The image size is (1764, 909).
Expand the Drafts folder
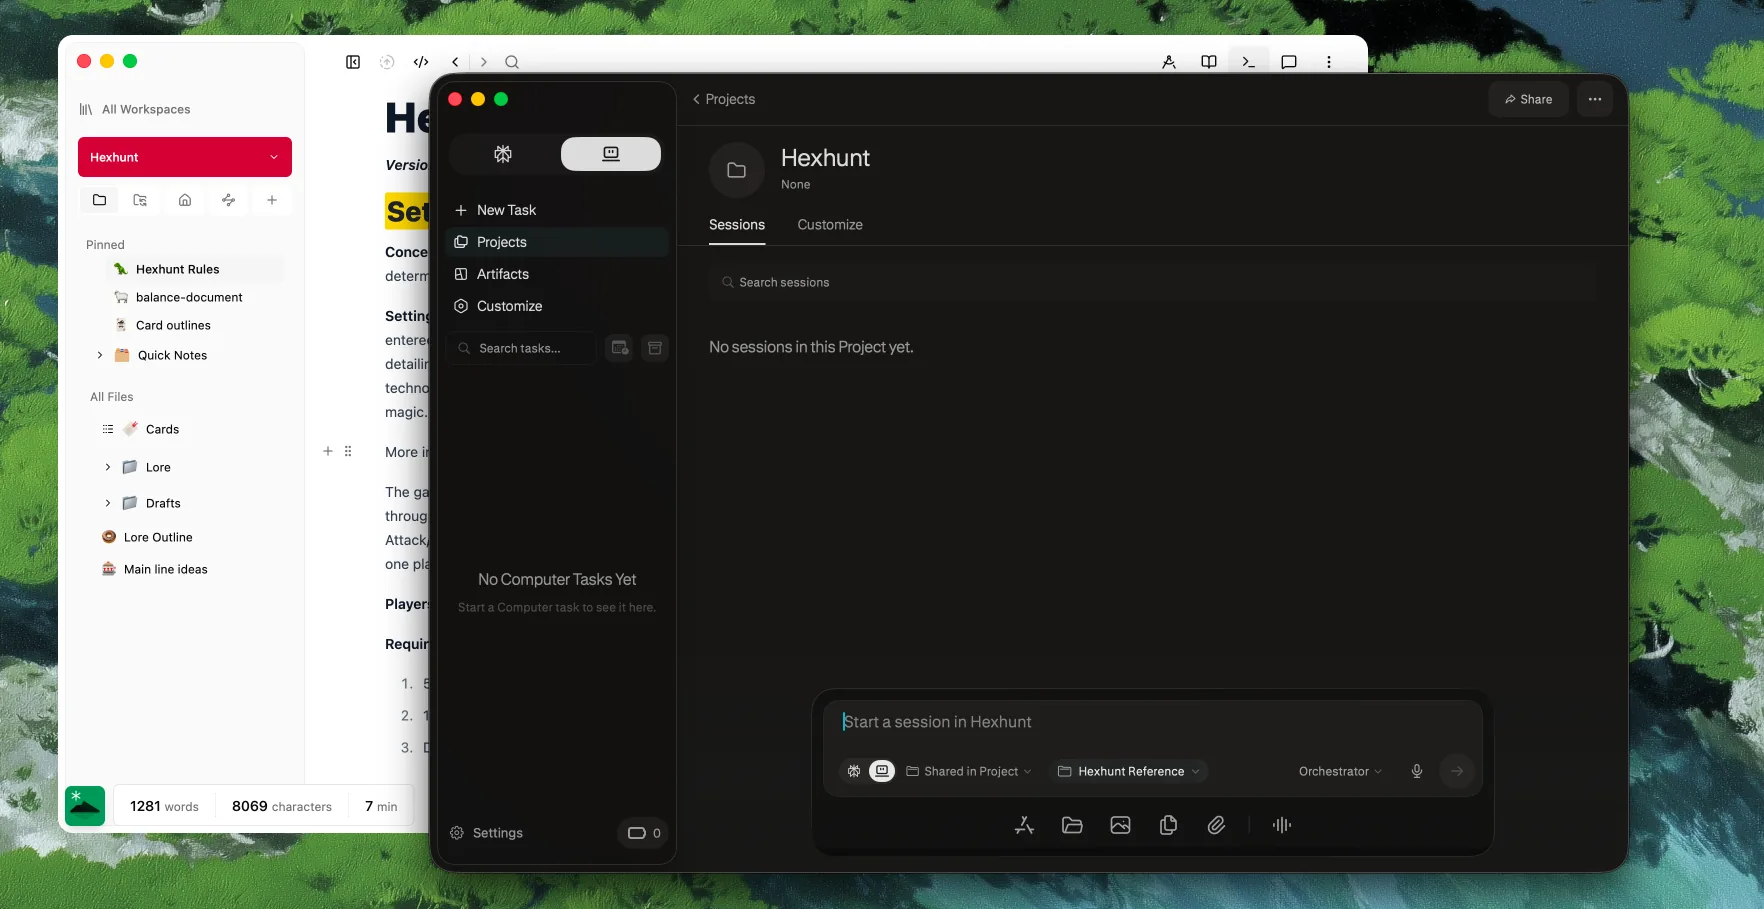[108, 503]
